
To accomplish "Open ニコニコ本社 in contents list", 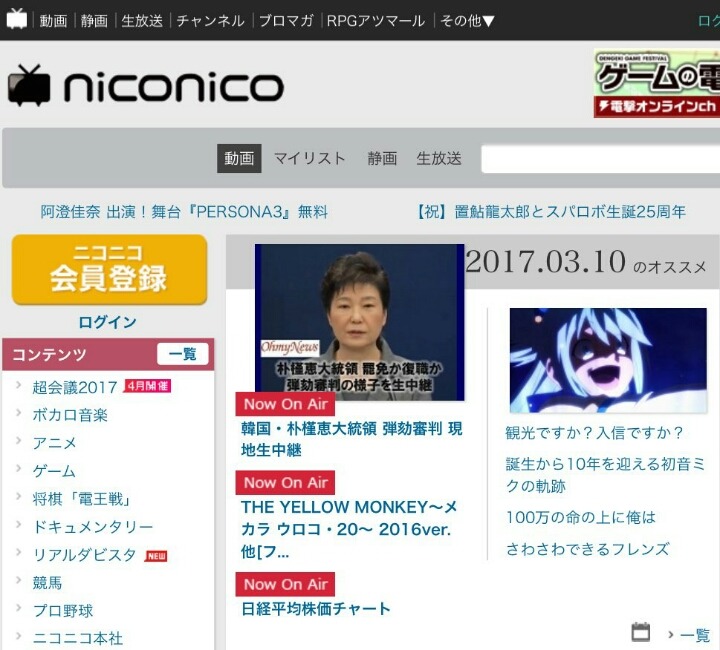I will pyautogui.click(x=78, y=639).
